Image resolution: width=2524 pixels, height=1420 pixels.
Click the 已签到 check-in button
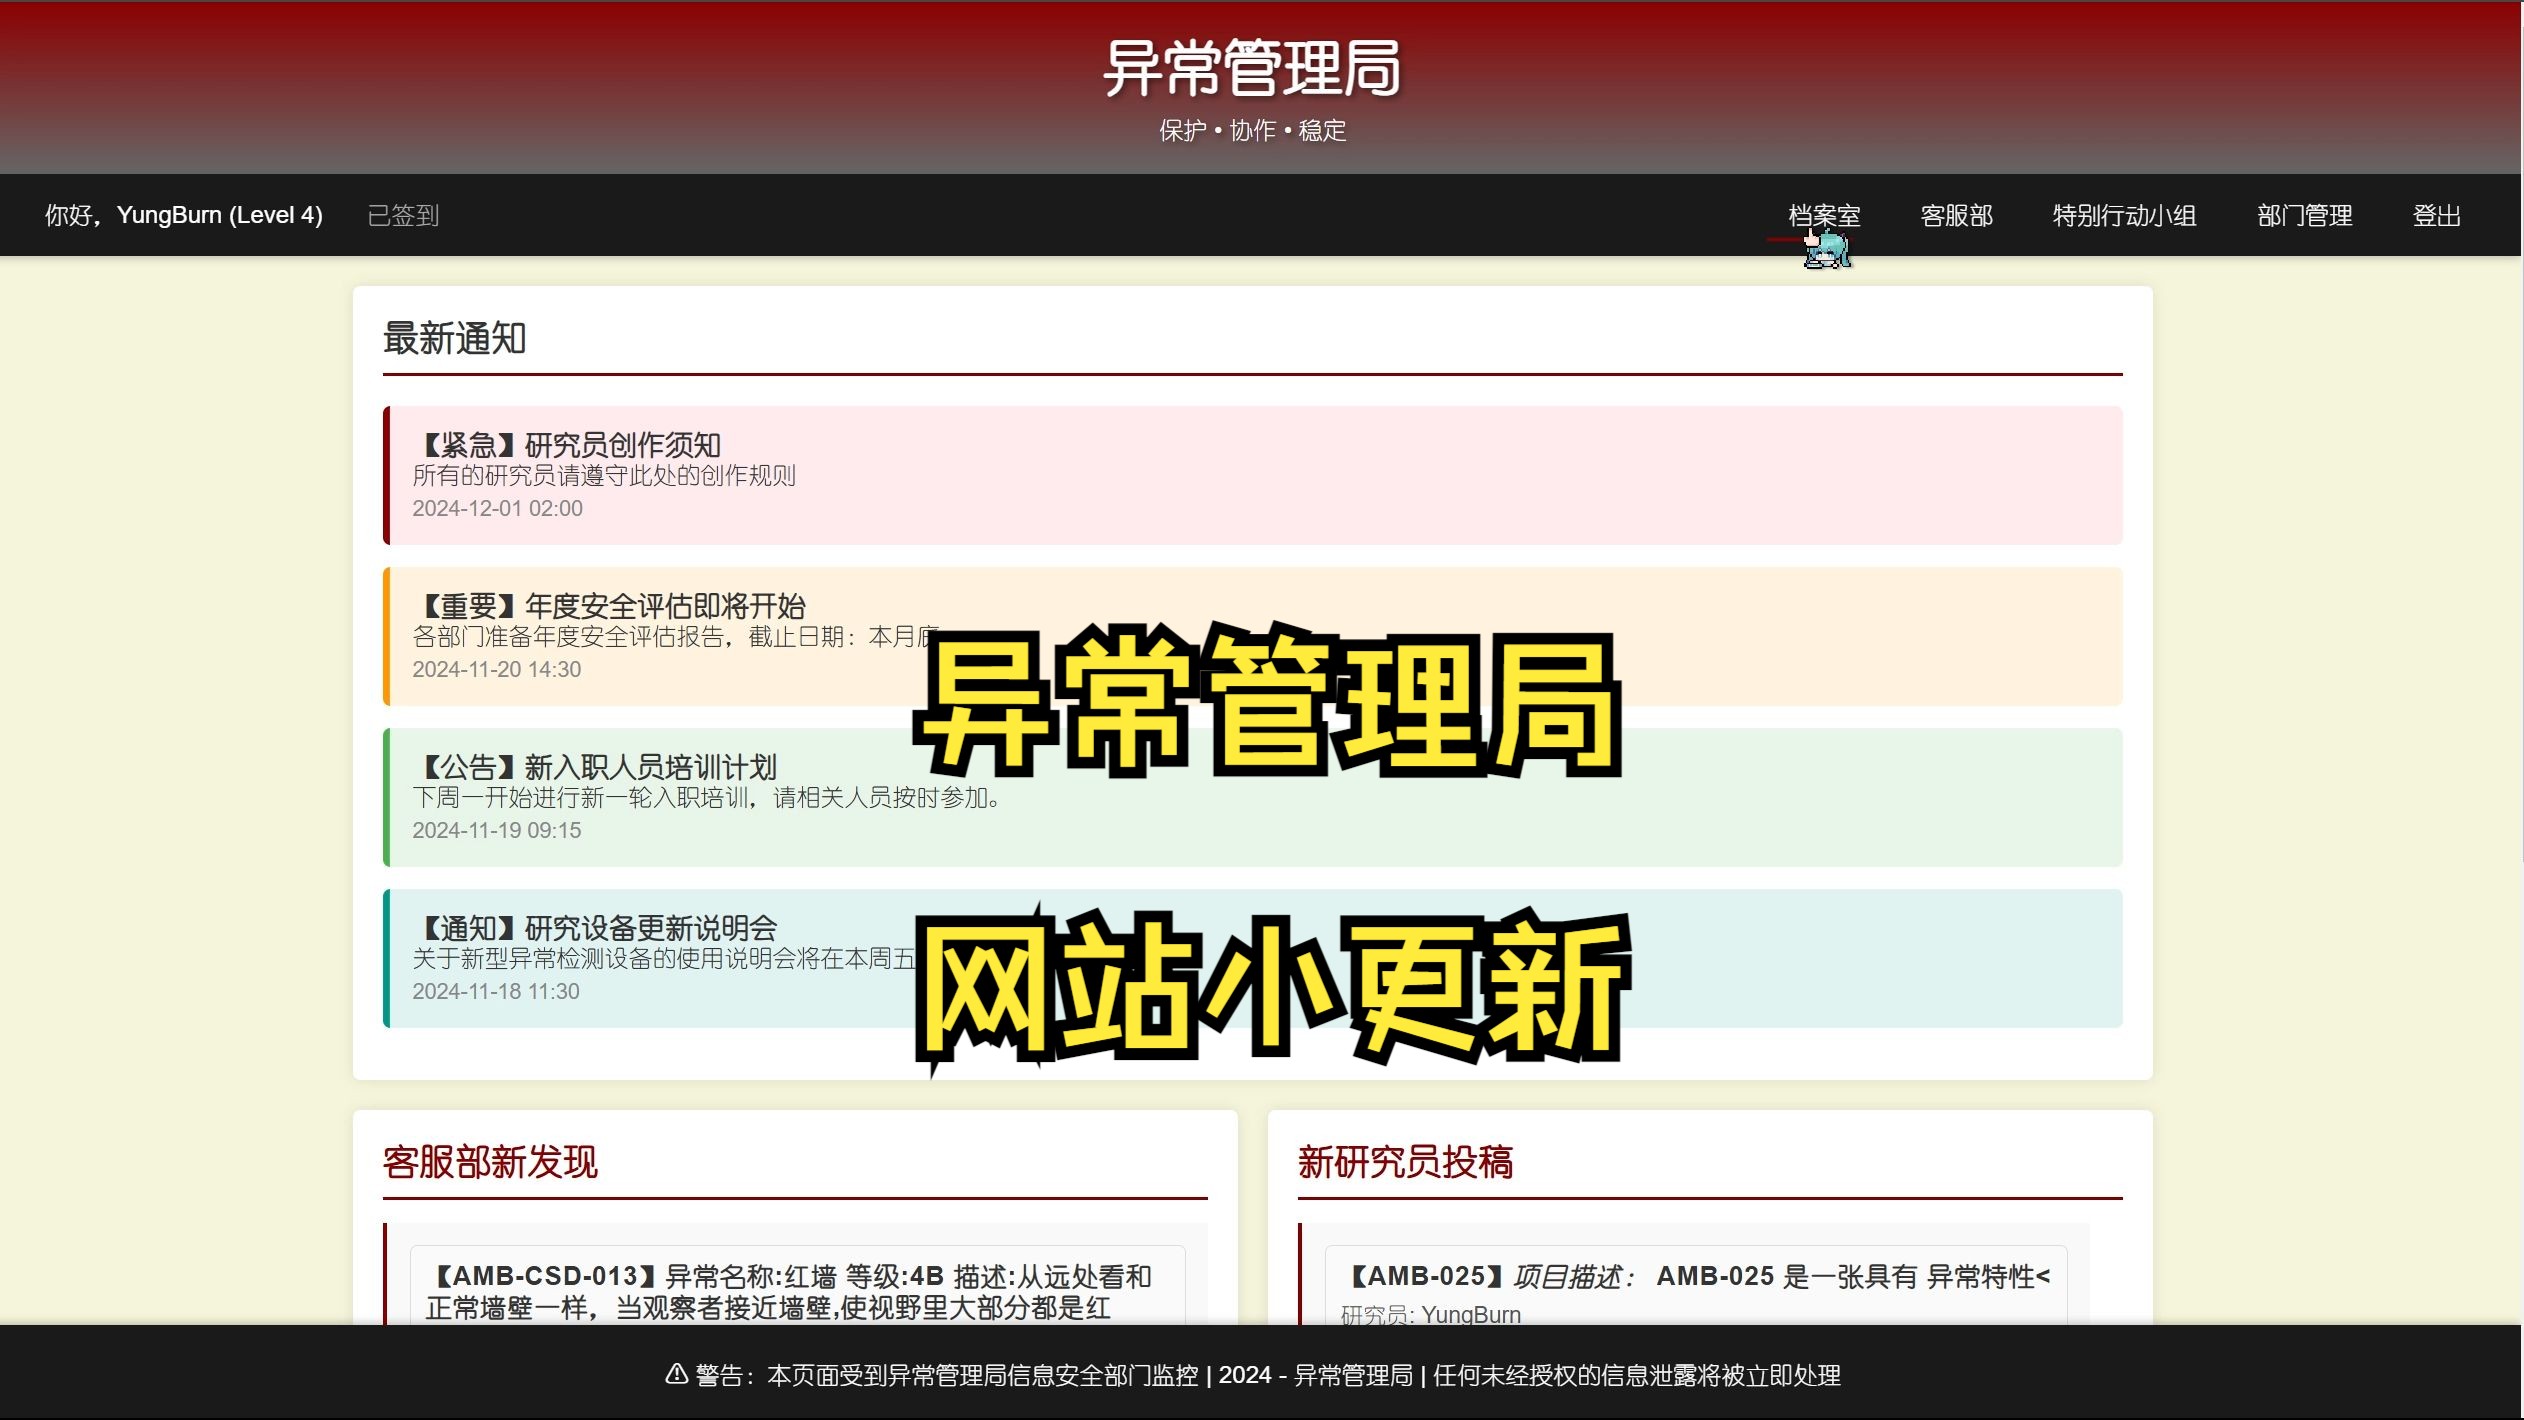click(x=403, y=215)
